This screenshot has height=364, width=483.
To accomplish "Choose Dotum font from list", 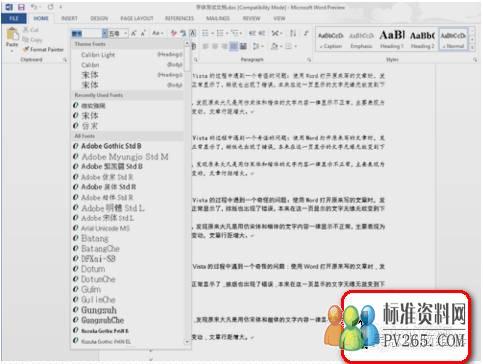I will click(x=128, y=269).
